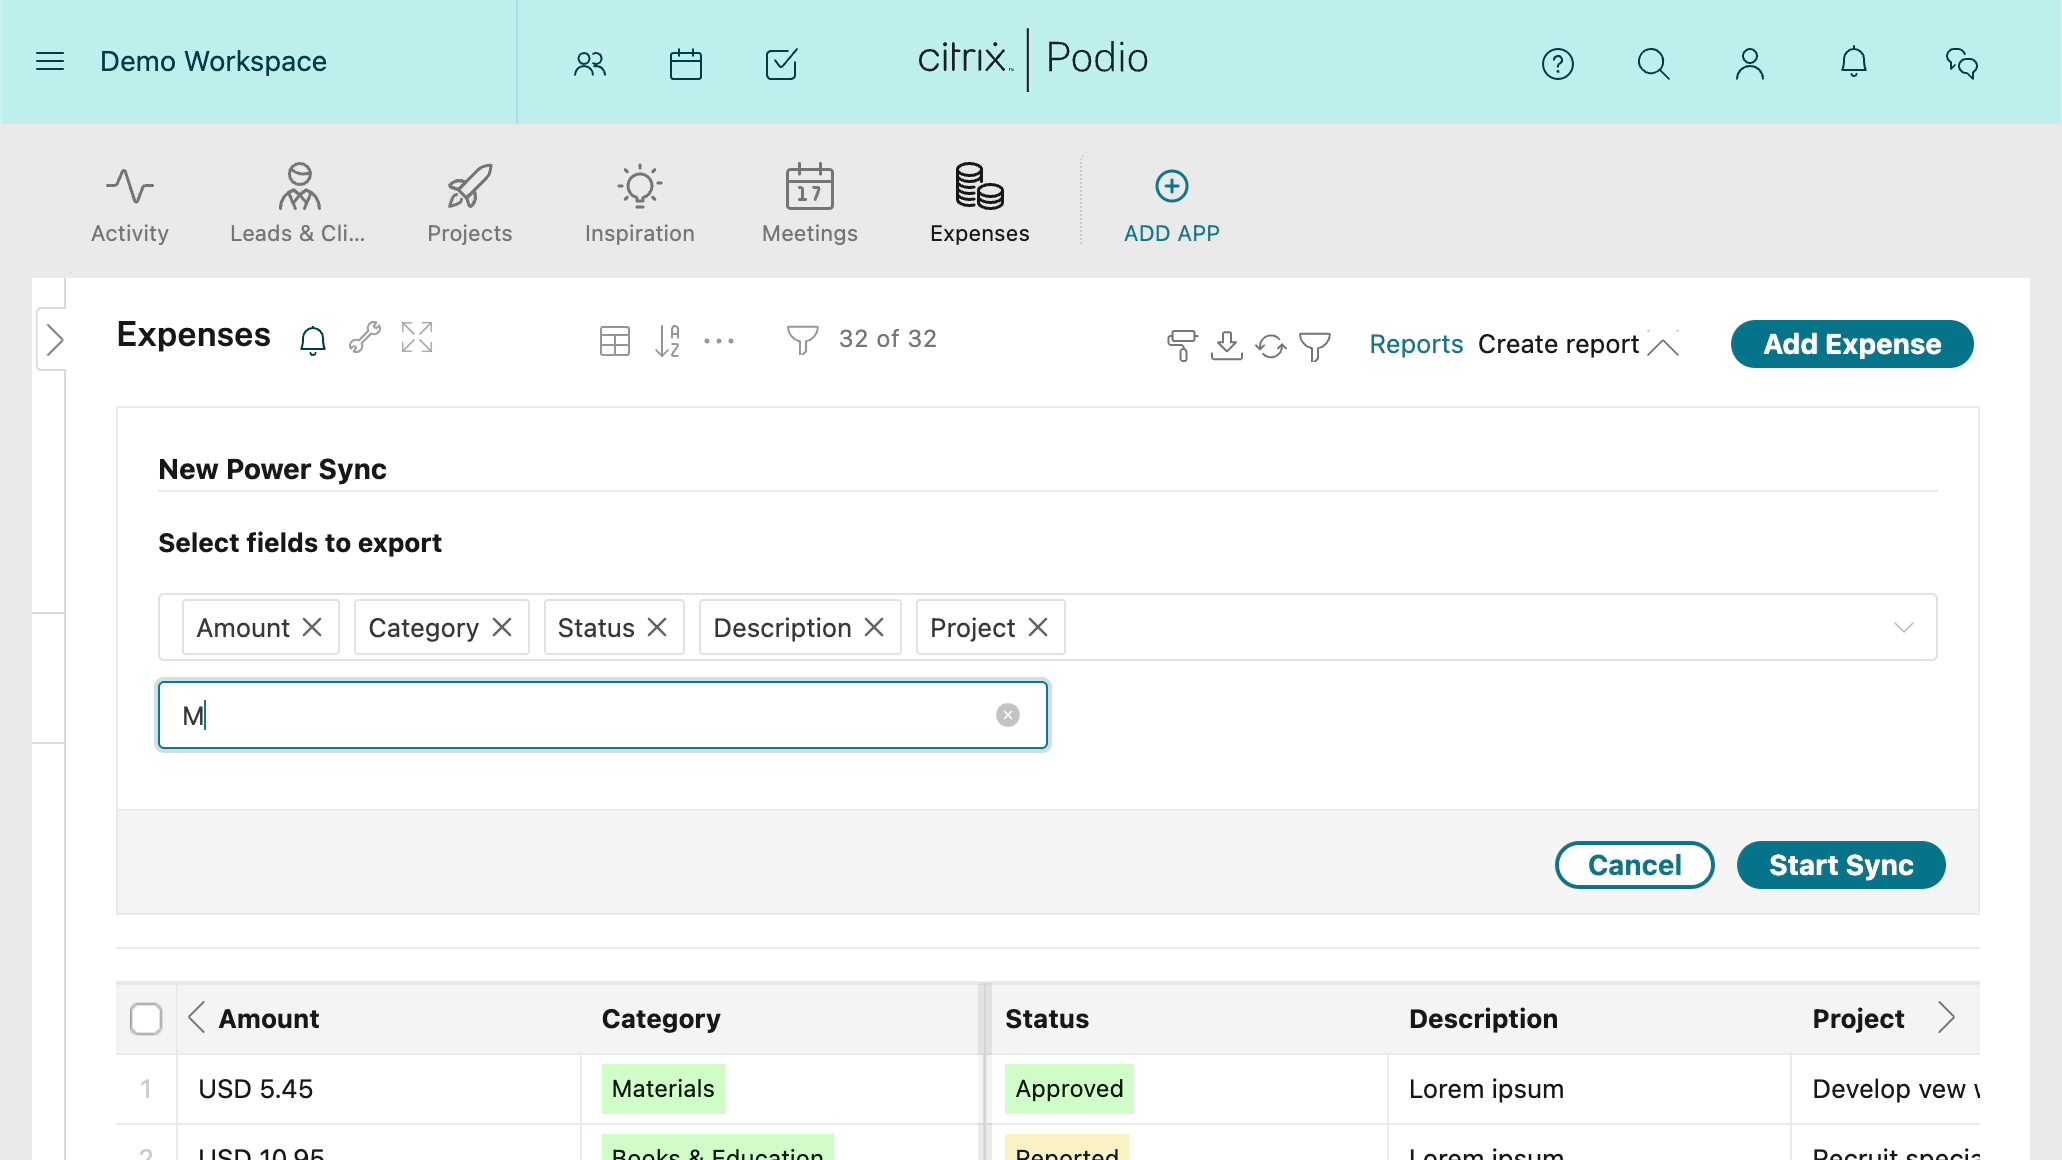Open app settings wrench icon
Viewport: 2062px width, 1160px height.
point(365,338)
